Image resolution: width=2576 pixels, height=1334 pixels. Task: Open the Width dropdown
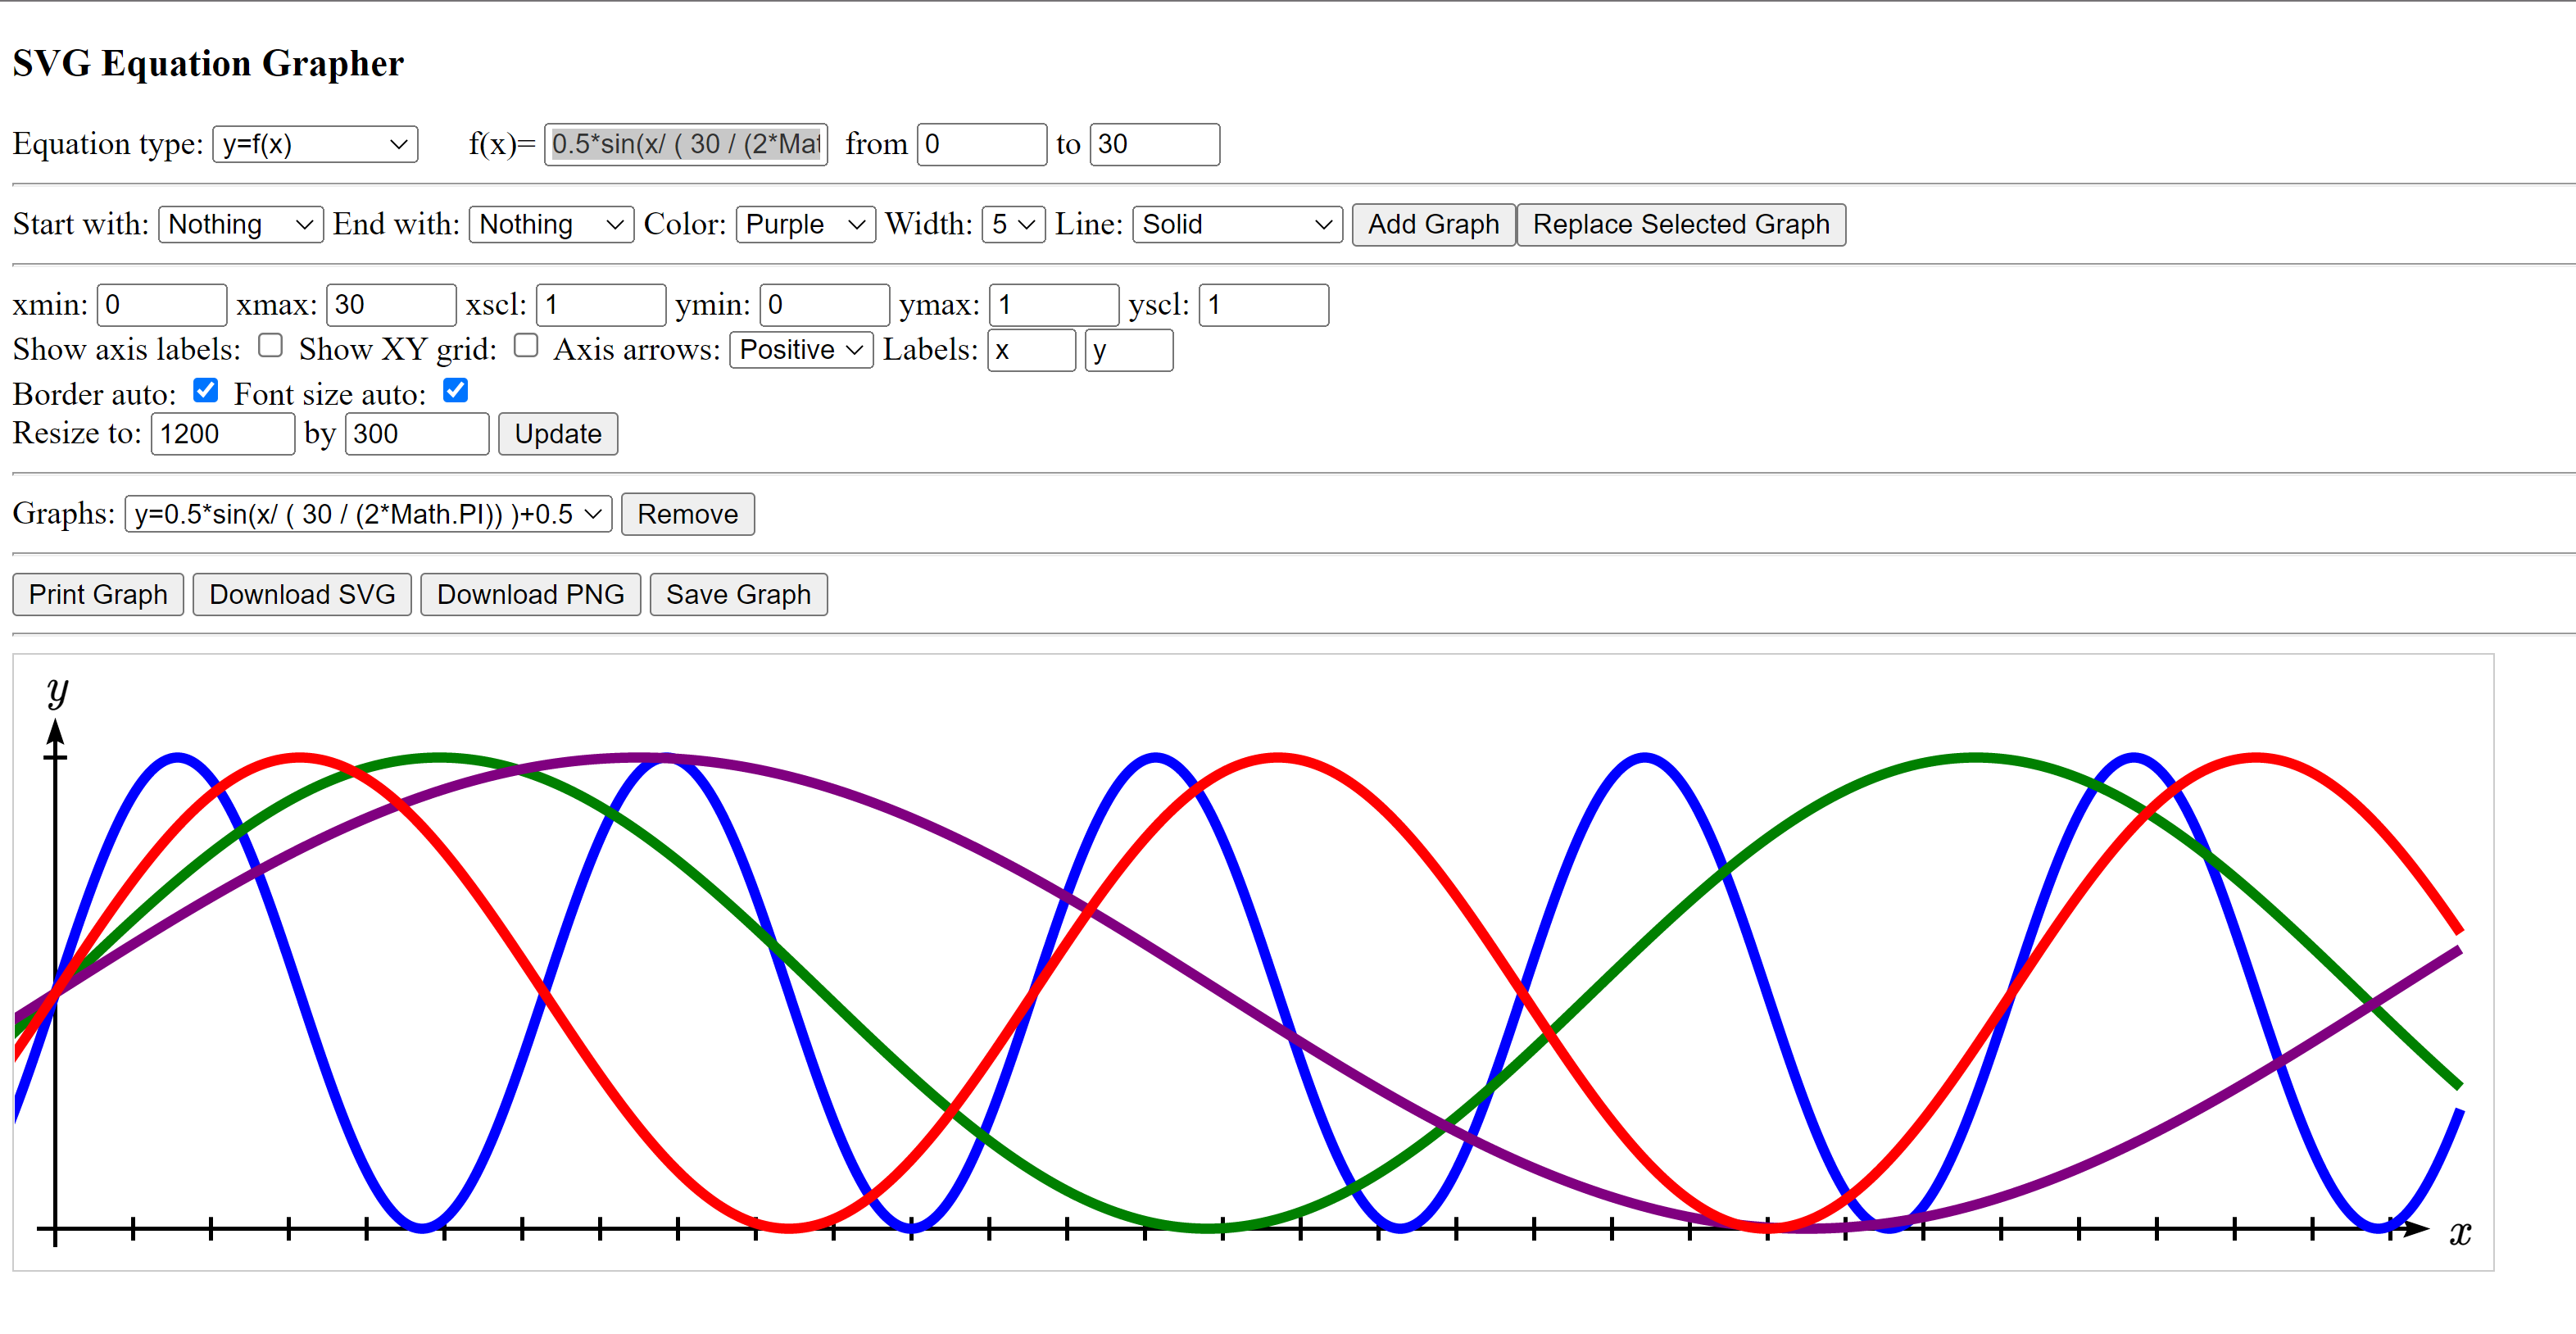coord(1014,224)
